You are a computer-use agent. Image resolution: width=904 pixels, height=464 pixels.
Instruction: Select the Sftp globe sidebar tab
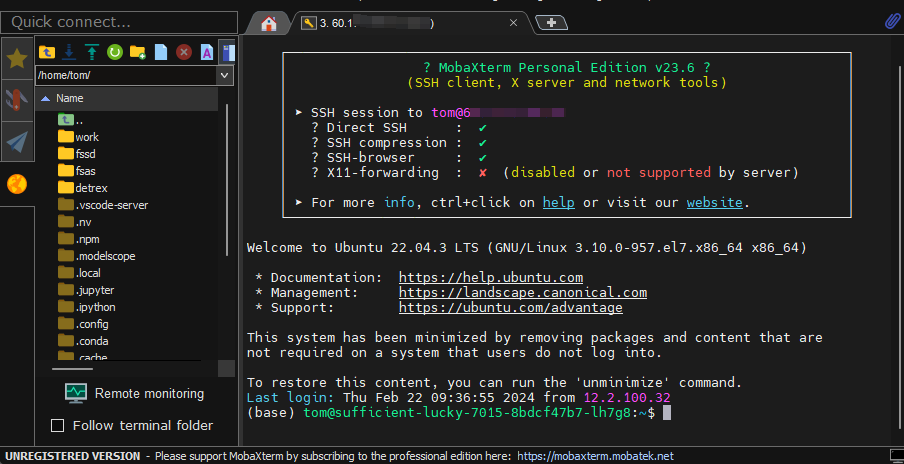click(17, 184)
